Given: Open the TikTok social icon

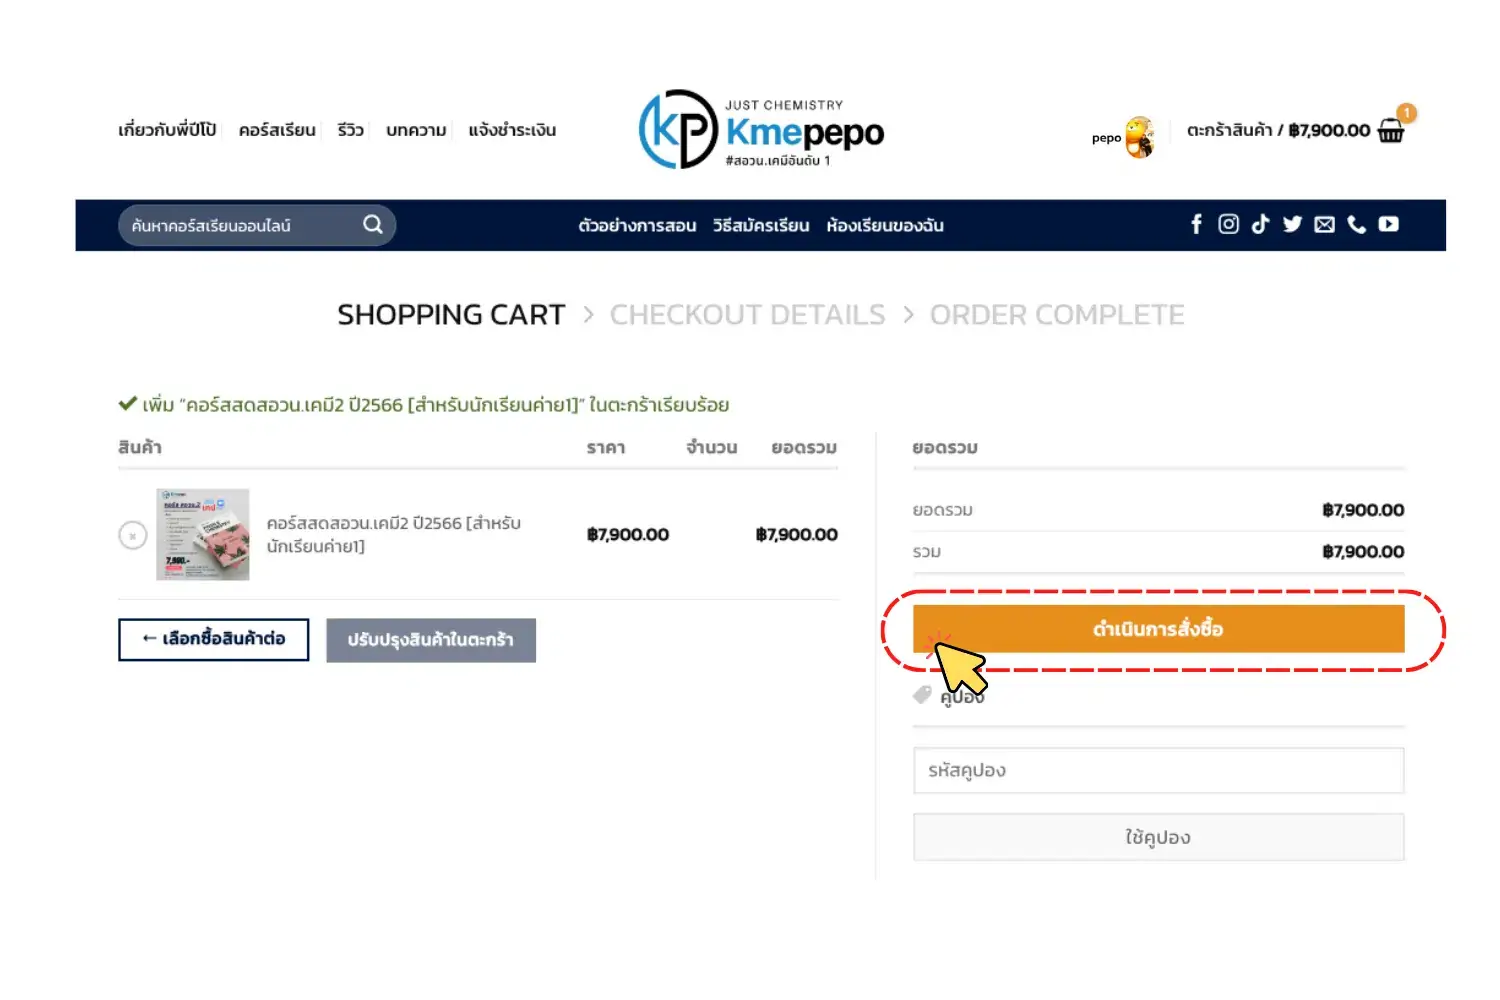Looking at the screenshot, I should point(1260,224).
